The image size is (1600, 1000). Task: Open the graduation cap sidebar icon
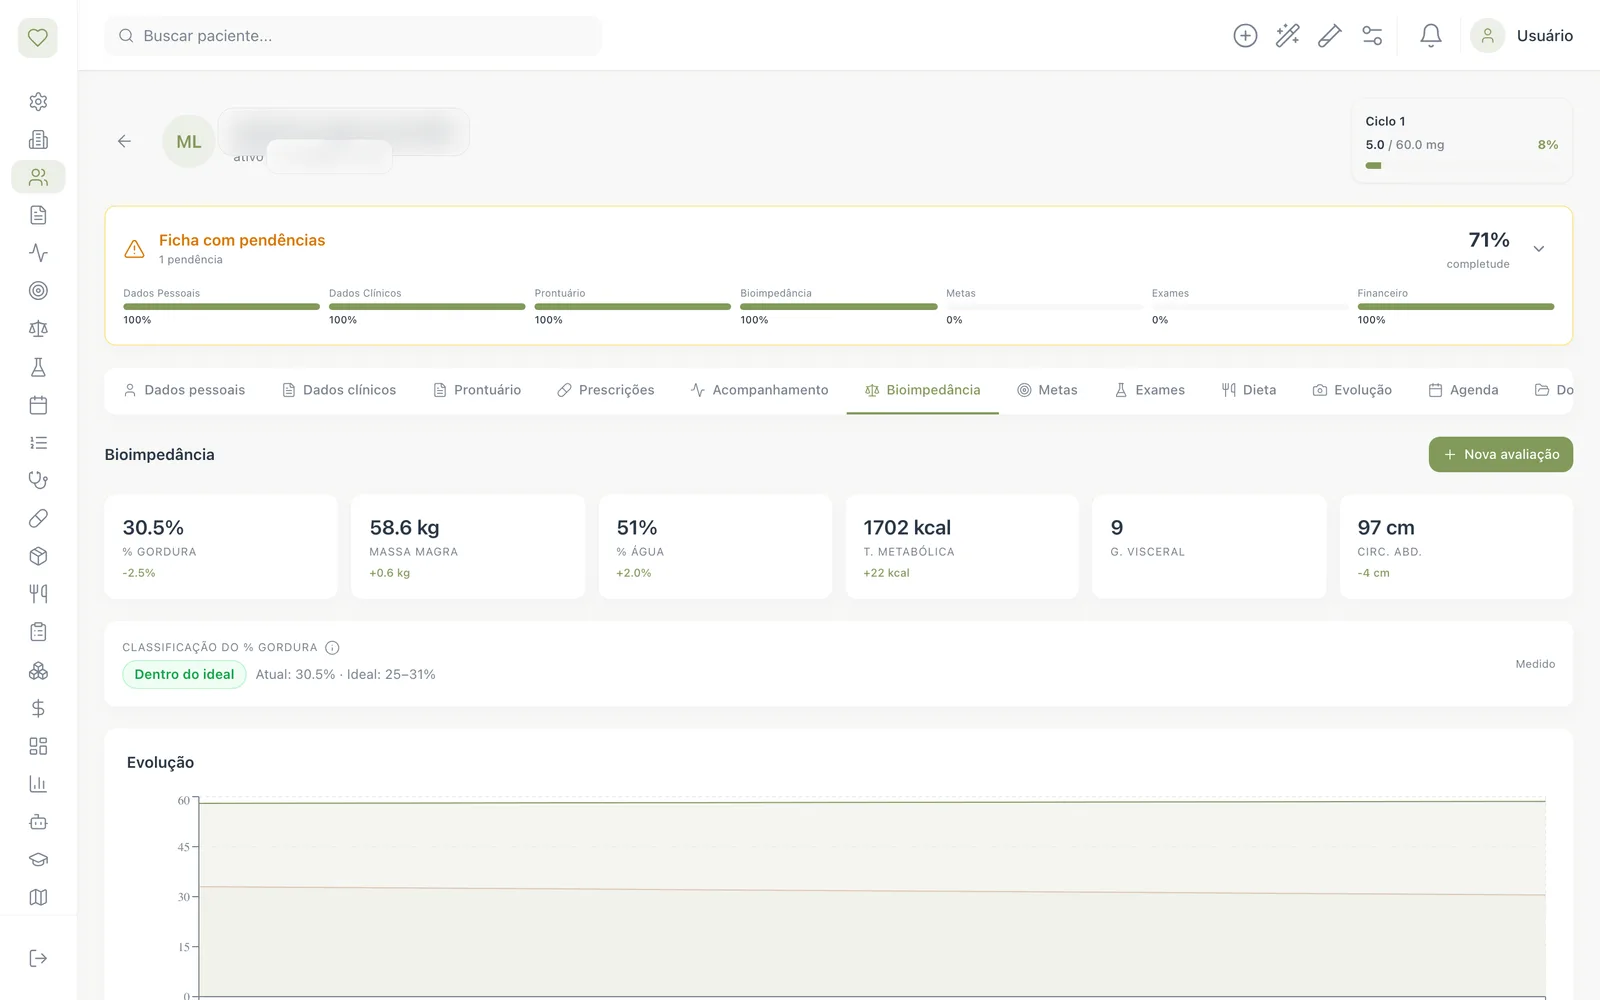(x=38, y=860)
